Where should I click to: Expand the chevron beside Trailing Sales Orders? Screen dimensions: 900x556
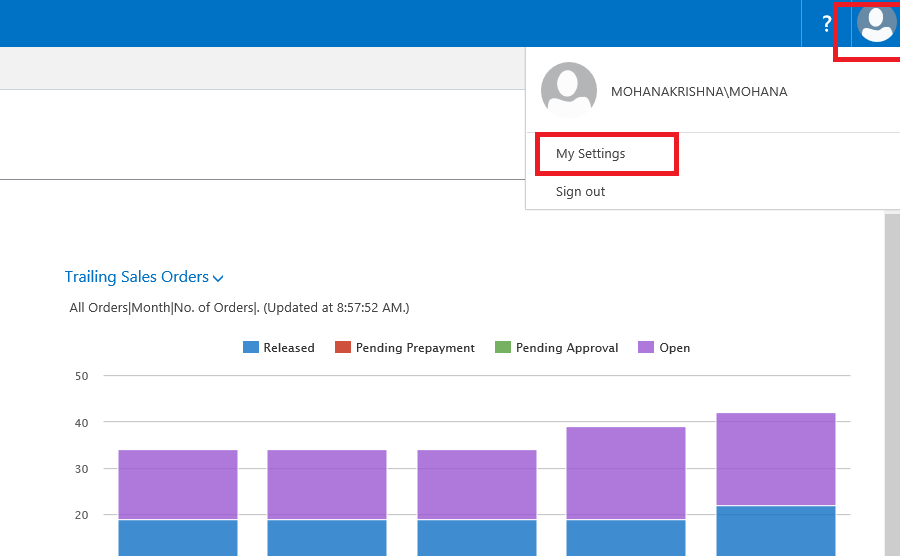pos(218,279)
